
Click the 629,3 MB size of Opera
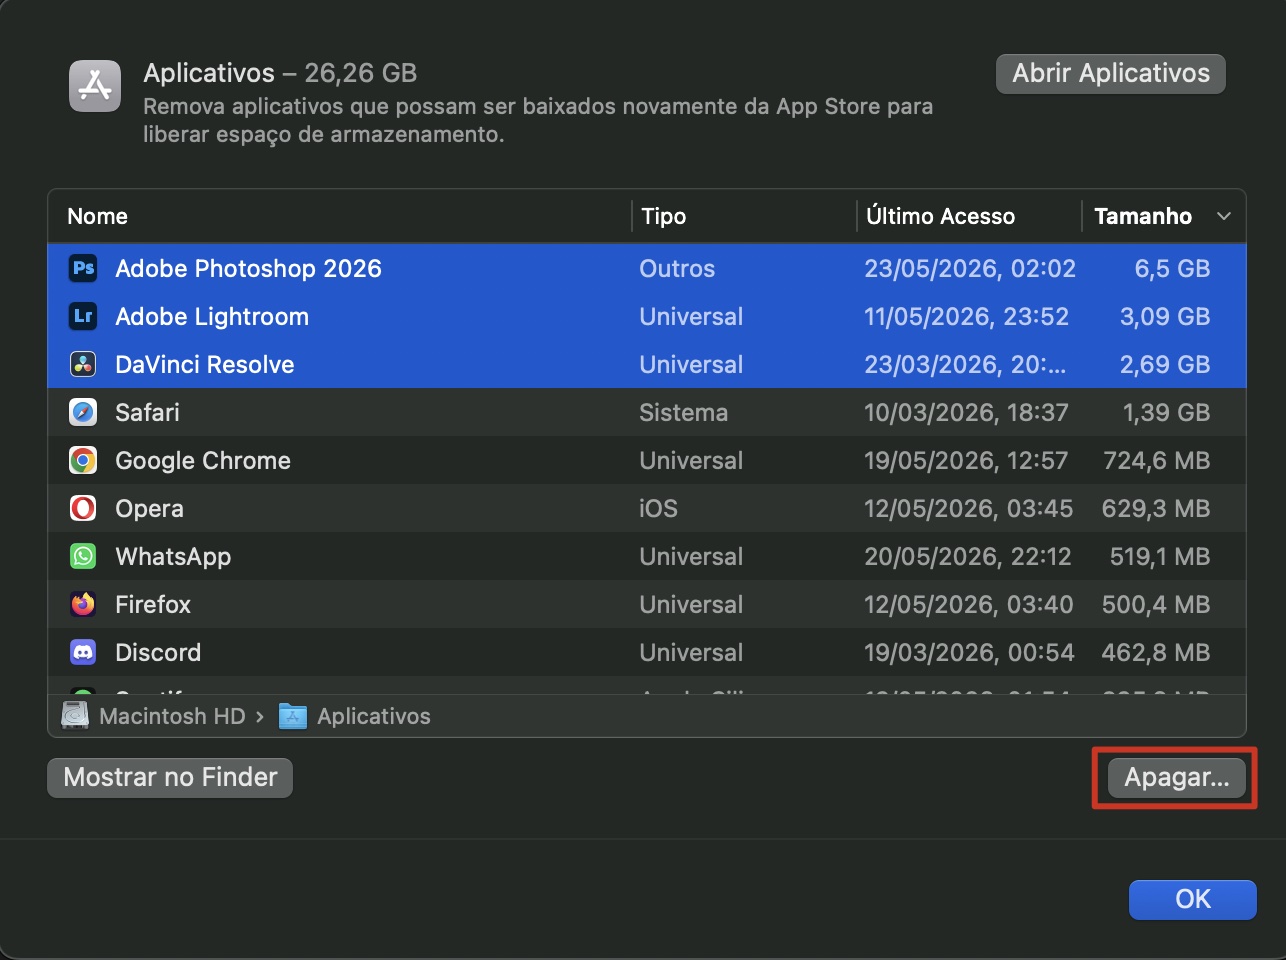(x=1156, y=508)
